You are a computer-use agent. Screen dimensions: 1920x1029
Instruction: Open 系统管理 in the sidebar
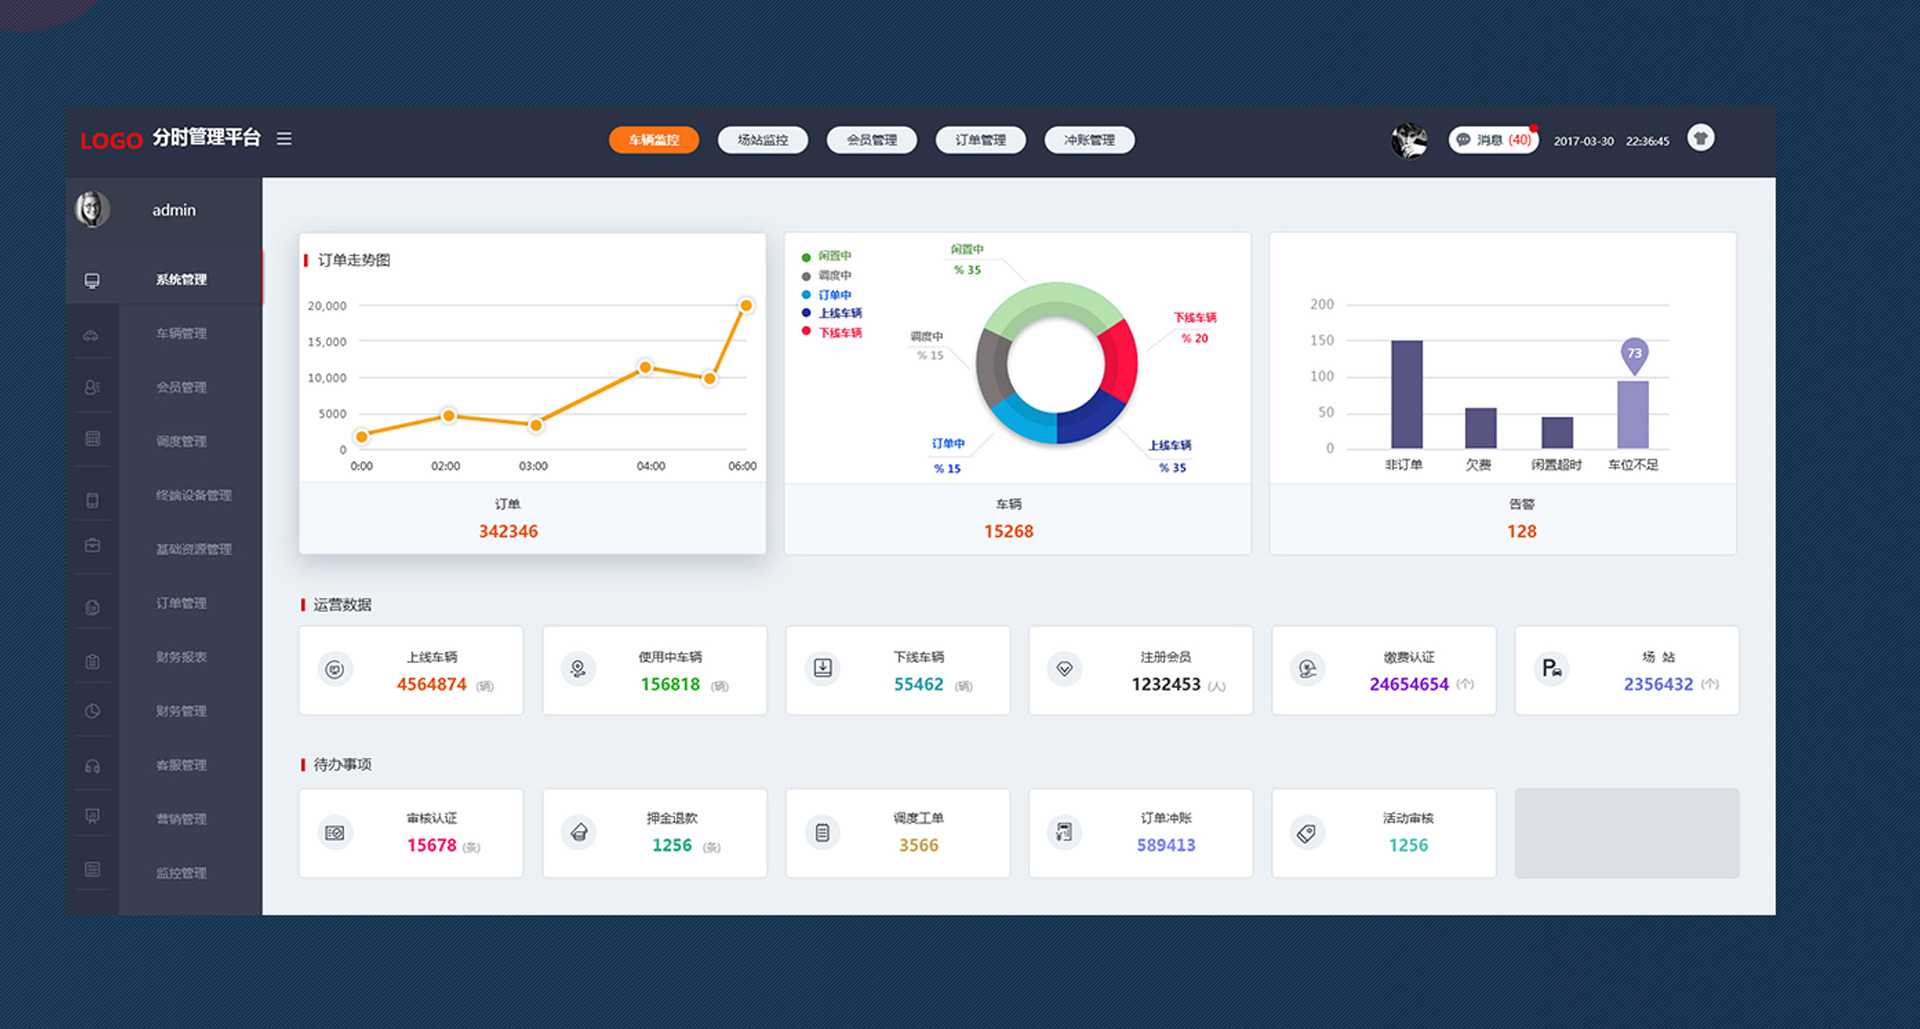(164, 279)
